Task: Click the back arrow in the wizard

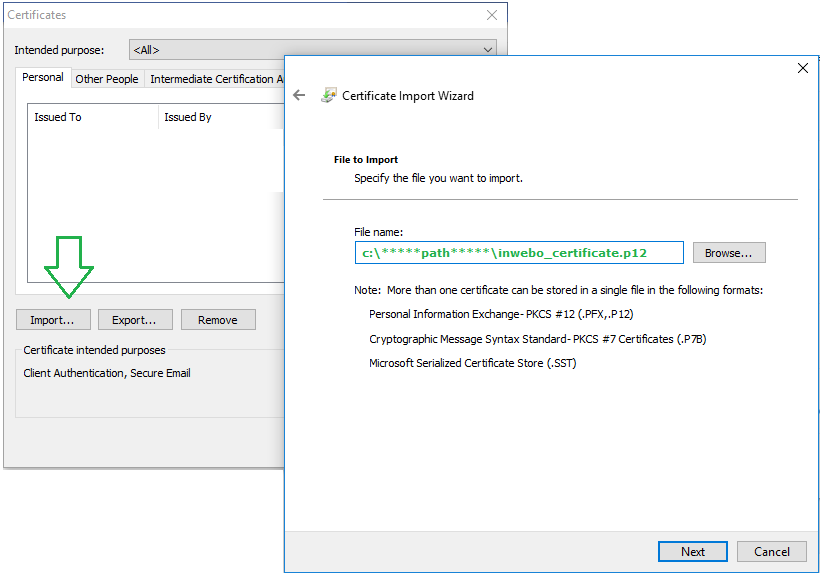Action: pos(299,96)
